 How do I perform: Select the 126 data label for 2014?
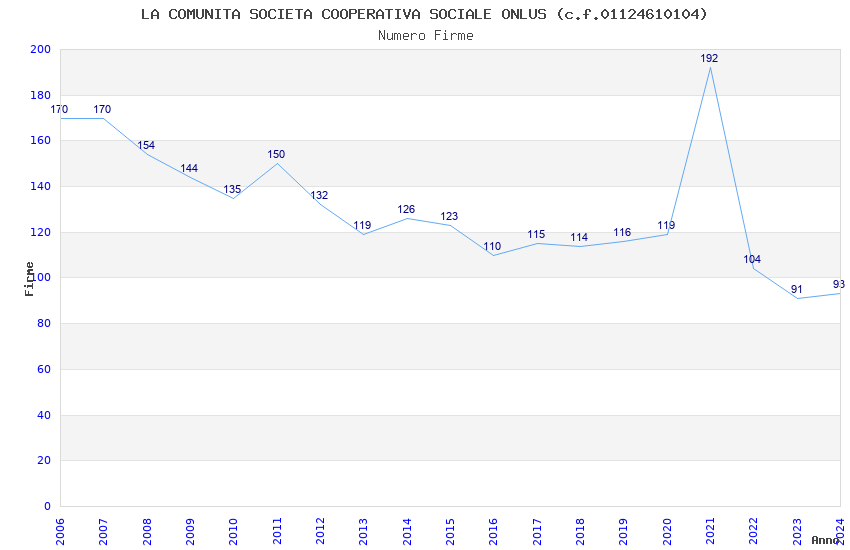(406, 209)
